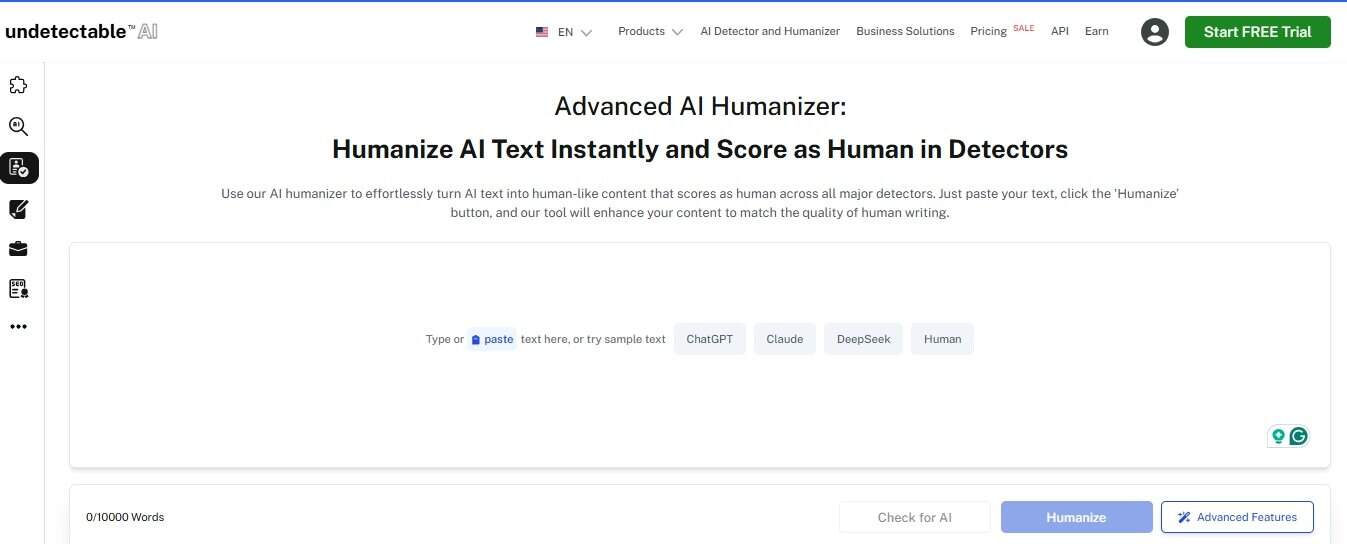Load the Claude sample text

click(784, 339)
